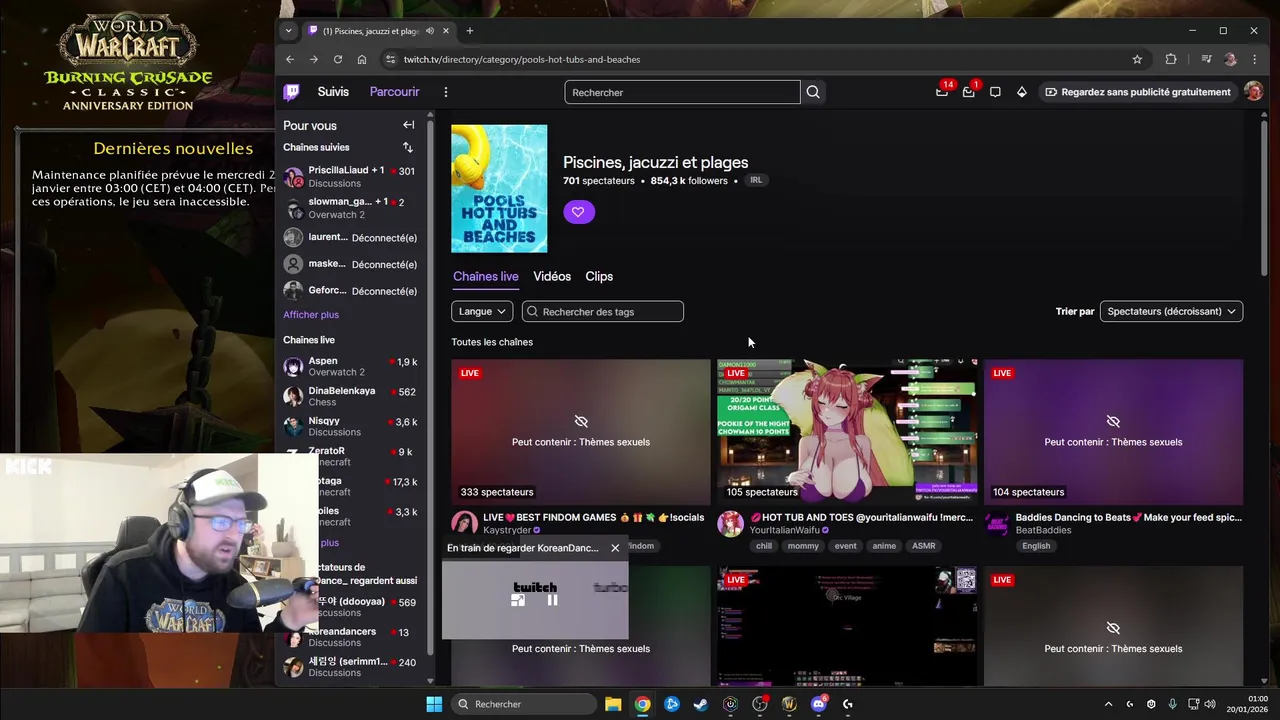Open the Langue filter dropdown
Screen dimensions: 1280x720
pyautogui.click(x=482, y=312)
